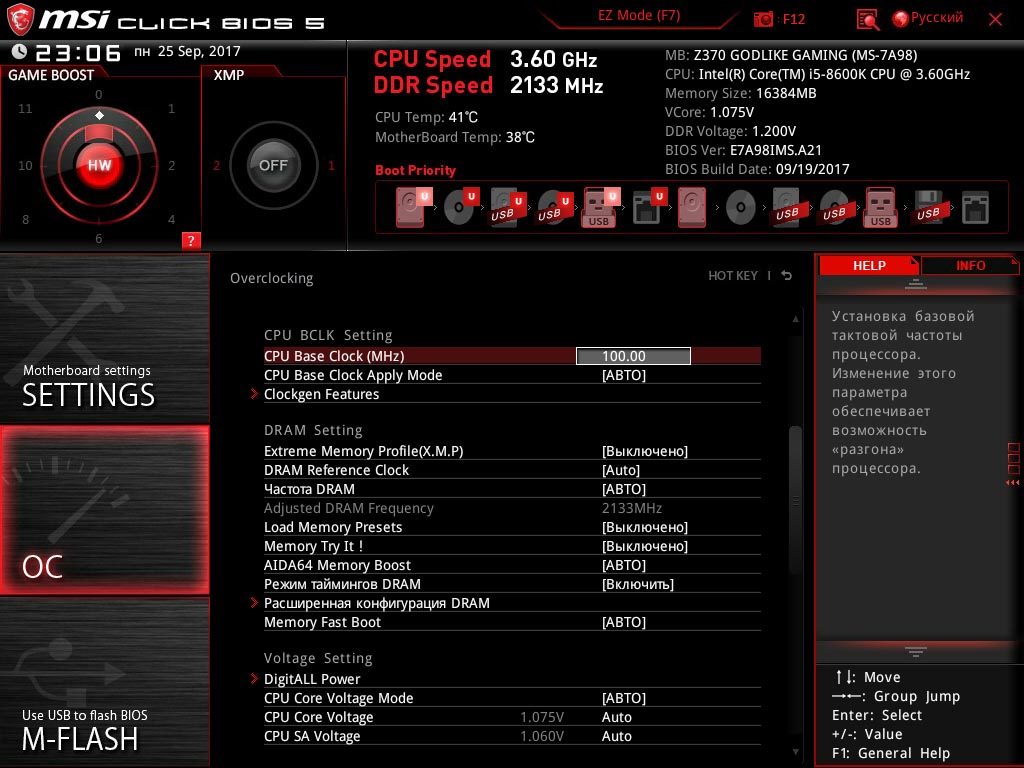Select the second hard disk boot icon
This screenshot has width=1024, height=768.
pyautogui.click(x=692, y=207)
